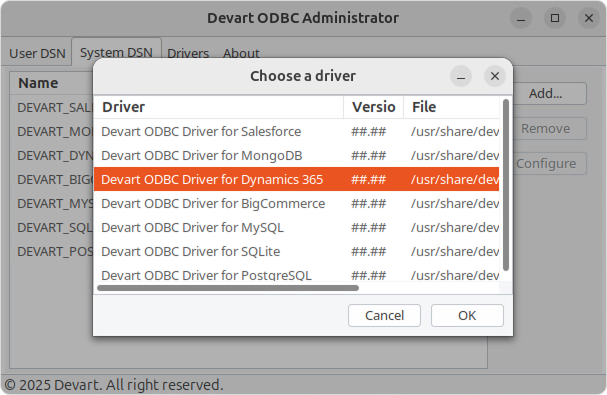The height and width of the screenshot is (395, 607).
Task: Select Devart ODBC Driver for BigCommerce
Action: [x=297, y=203]
